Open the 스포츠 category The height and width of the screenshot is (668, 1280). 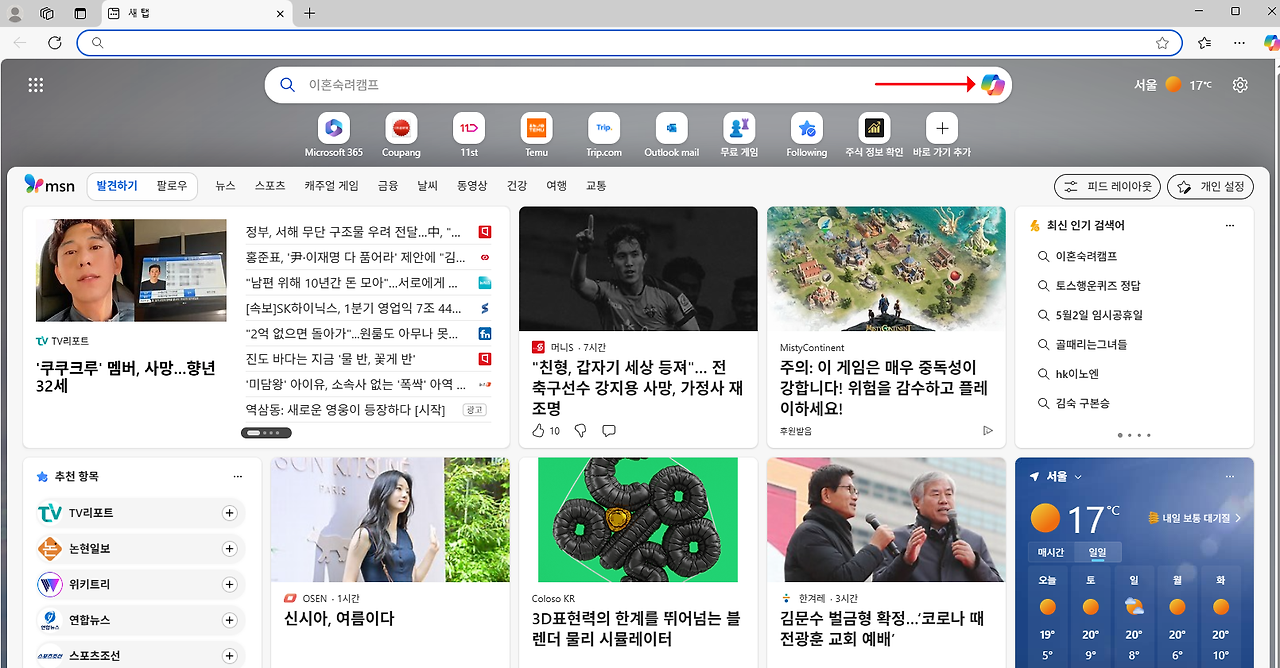click(270, 186)
